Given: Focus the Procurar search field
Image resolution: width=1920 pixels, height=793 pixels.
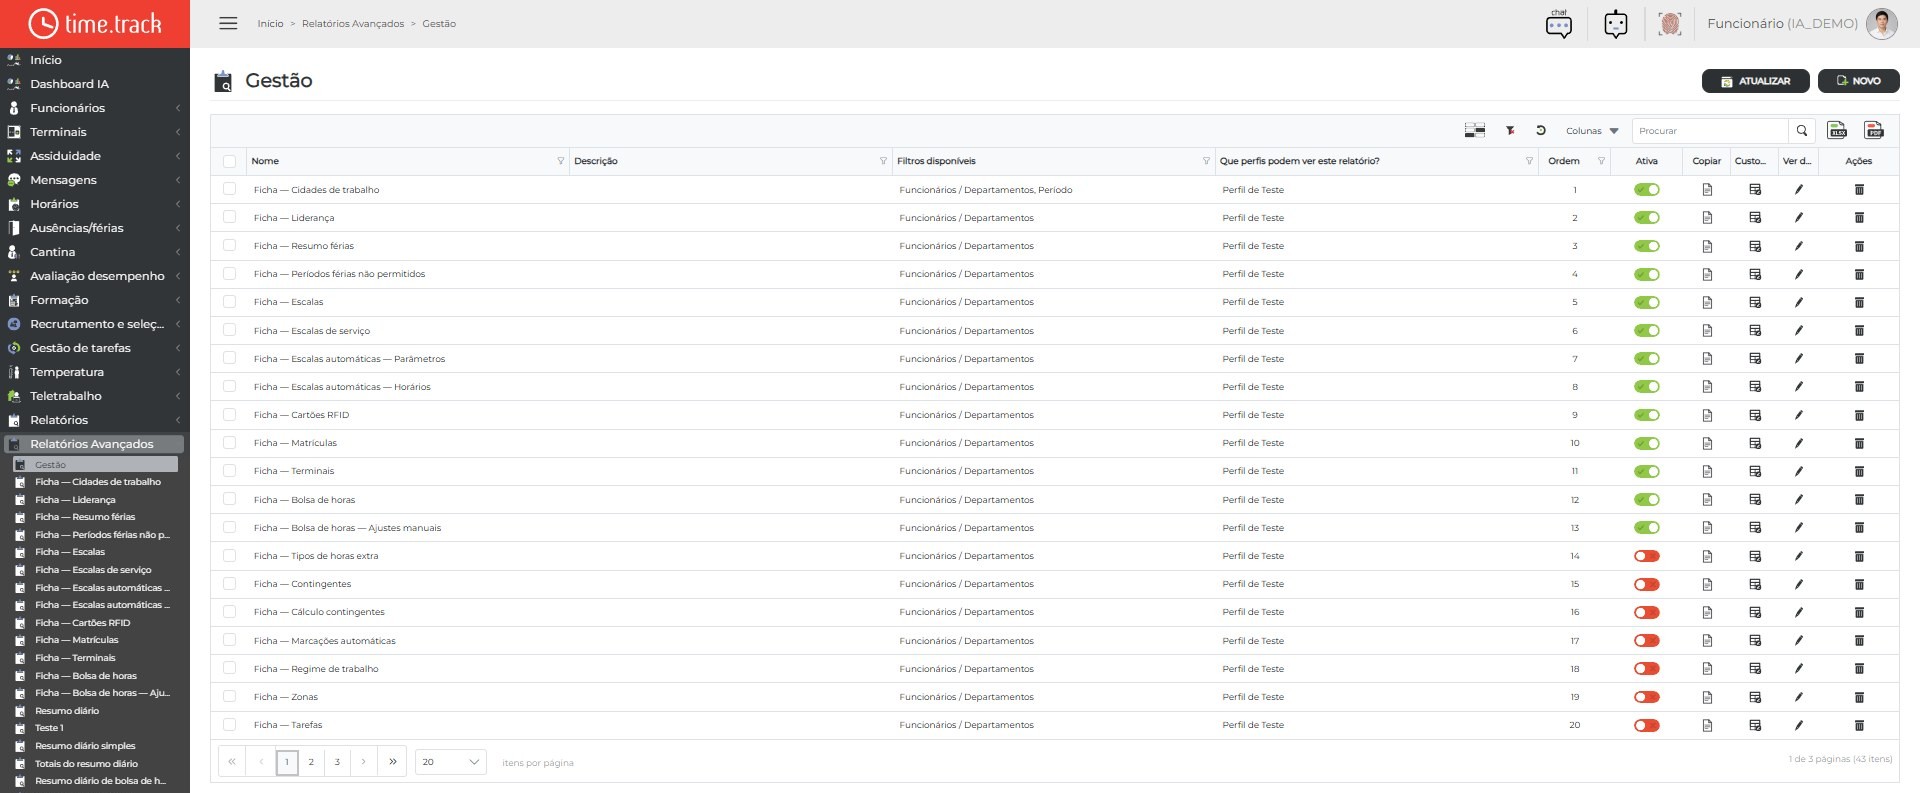Looking at the screenshot, I should (x=1710, y=131).
